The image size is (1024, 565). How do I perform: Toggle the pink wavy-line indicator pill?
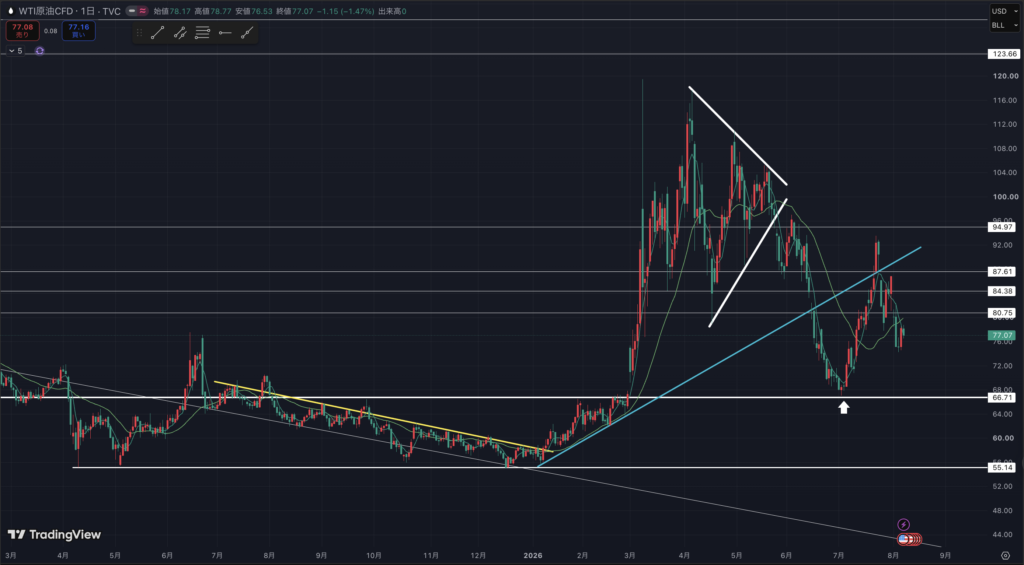point(143,11)
